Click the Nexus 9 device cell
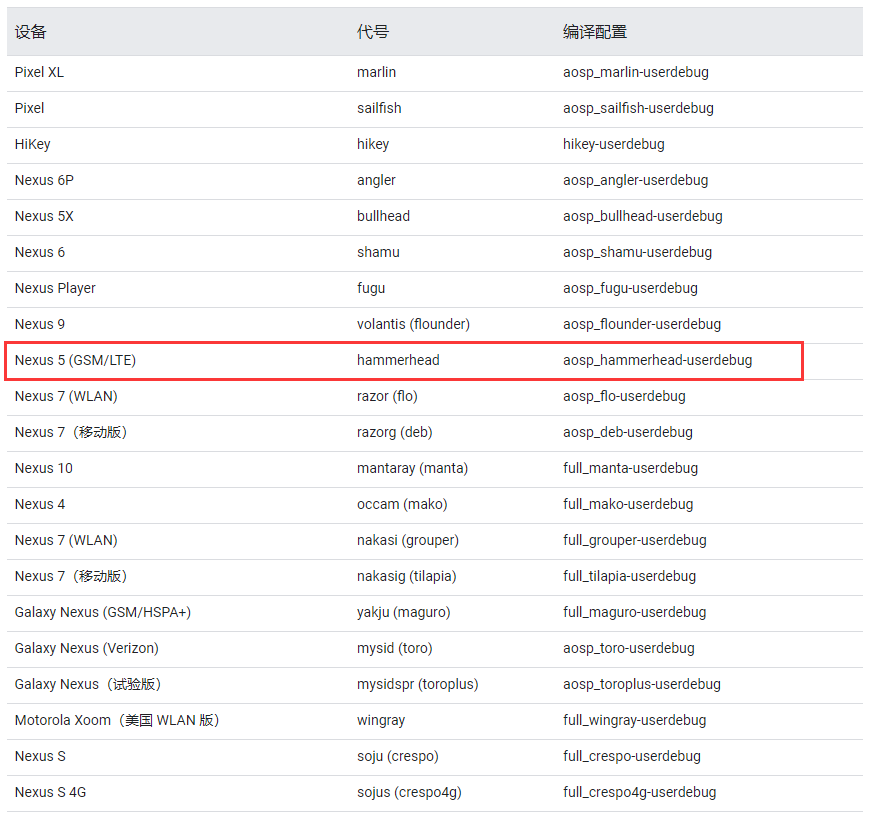The image size is (878, 818). pyautogui.click(x=40, y=324)
